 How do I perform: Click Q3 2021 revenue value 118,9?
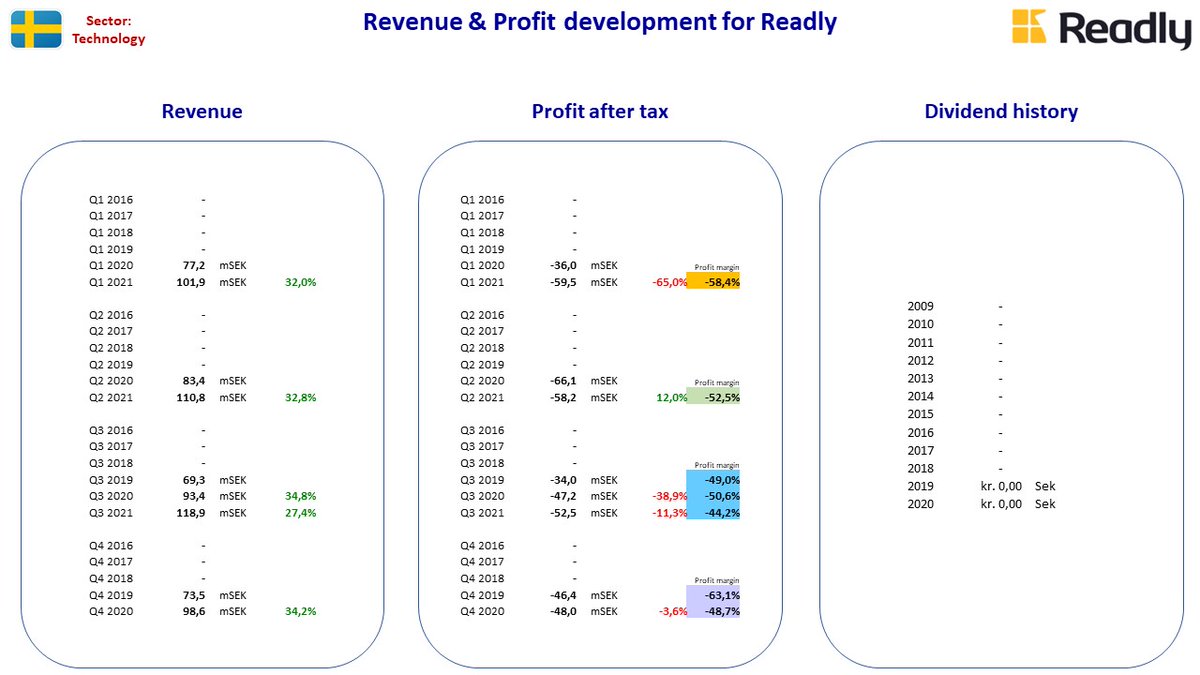pyautogui.click(x=190, y=512)
